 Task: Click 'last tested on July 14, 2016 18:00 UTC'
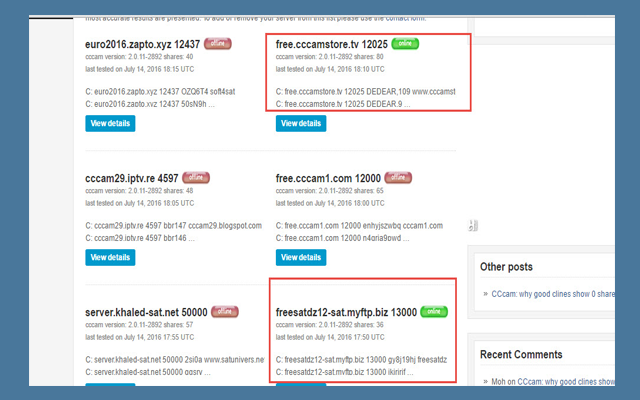tap(330, 203)
